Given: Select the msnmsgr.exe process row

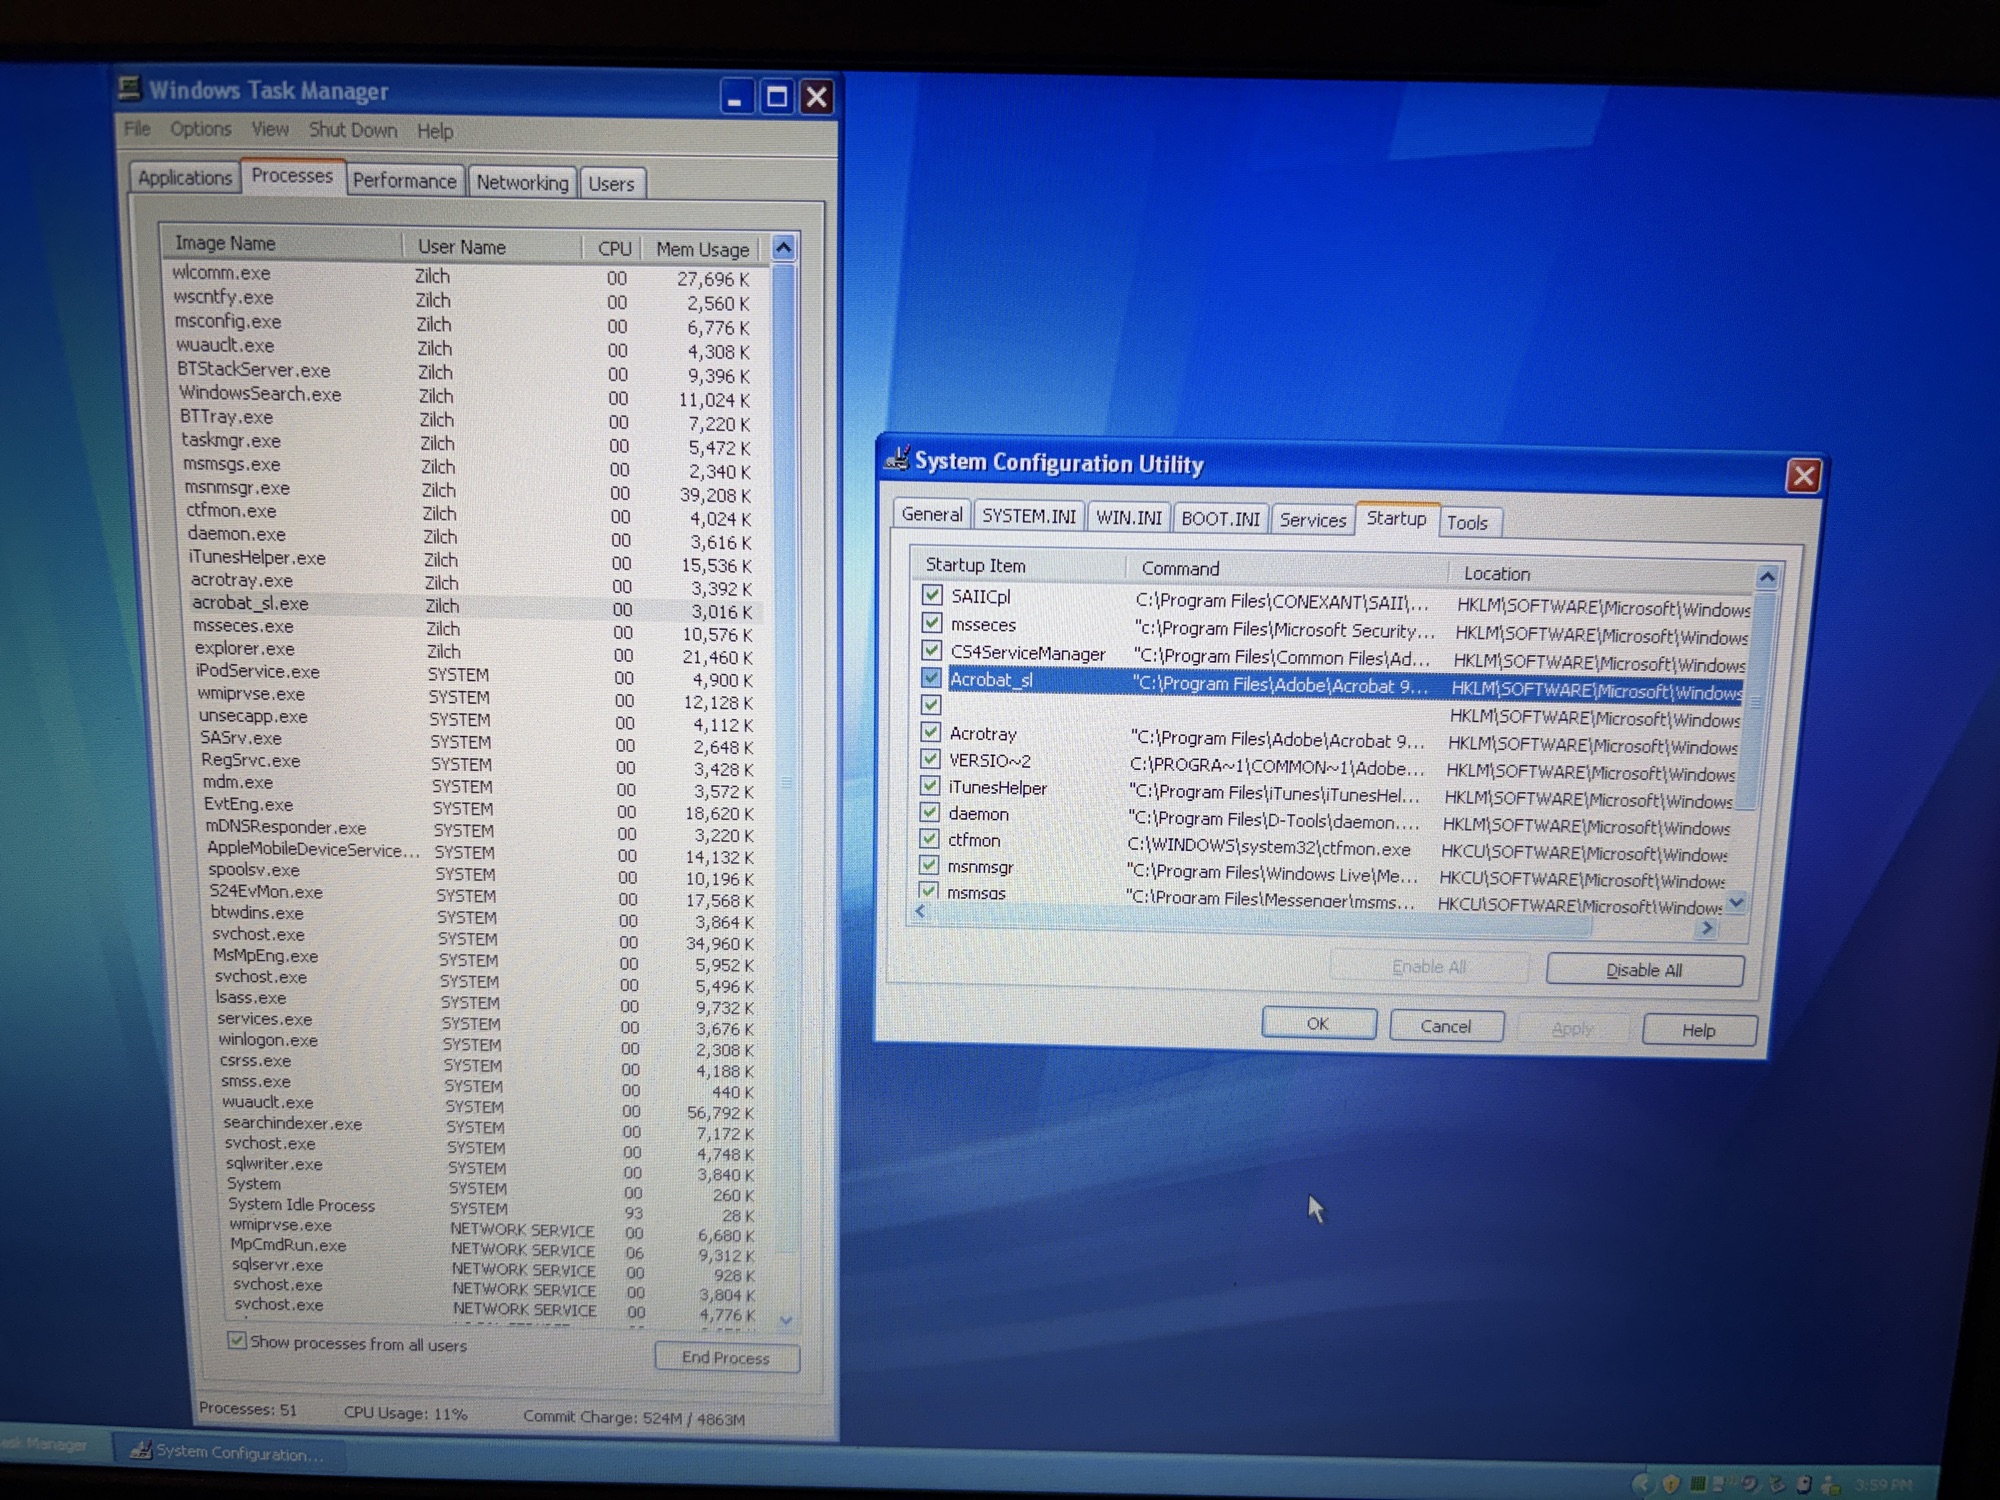Looking at the screenshot, I should coord(237,488).
